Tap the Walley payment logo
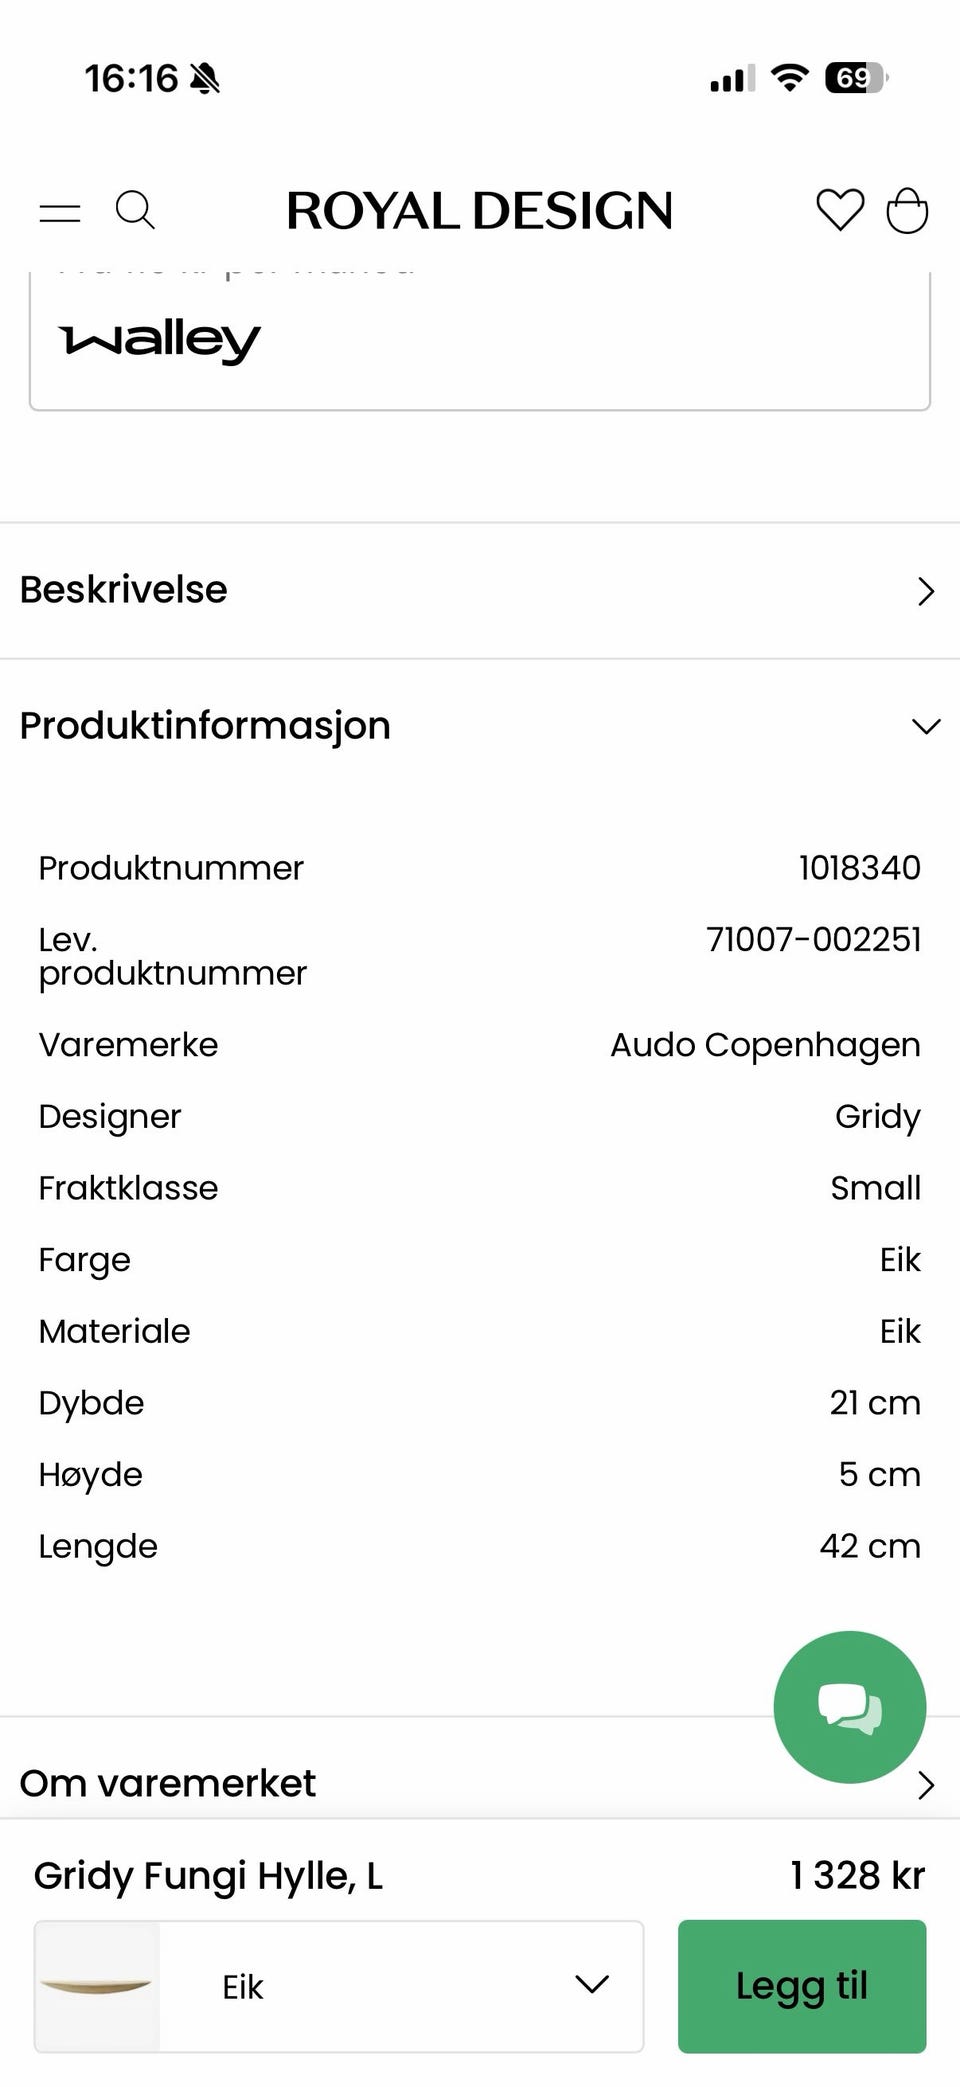Viewport: 960px width, 2087px height. pos(160,341)
